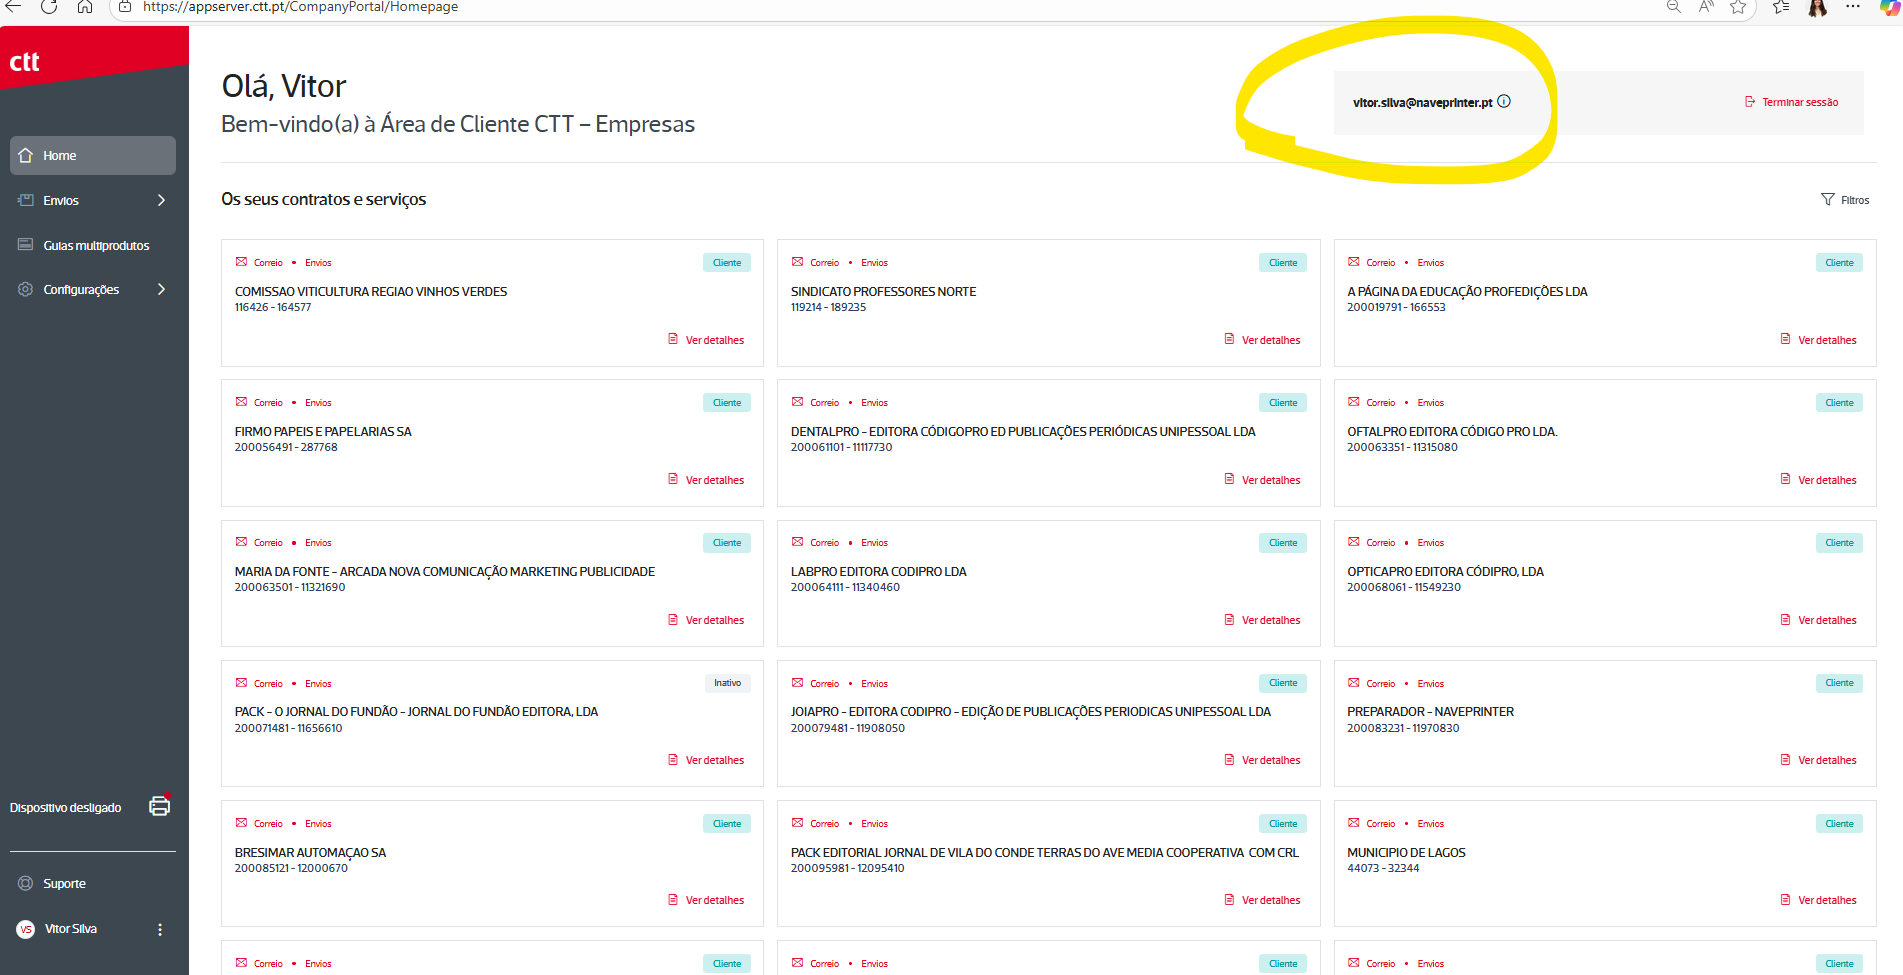
Task: Open Ver detalhes for LABPRO EDITORA CODIPRO LDA
Action: 1262,620
